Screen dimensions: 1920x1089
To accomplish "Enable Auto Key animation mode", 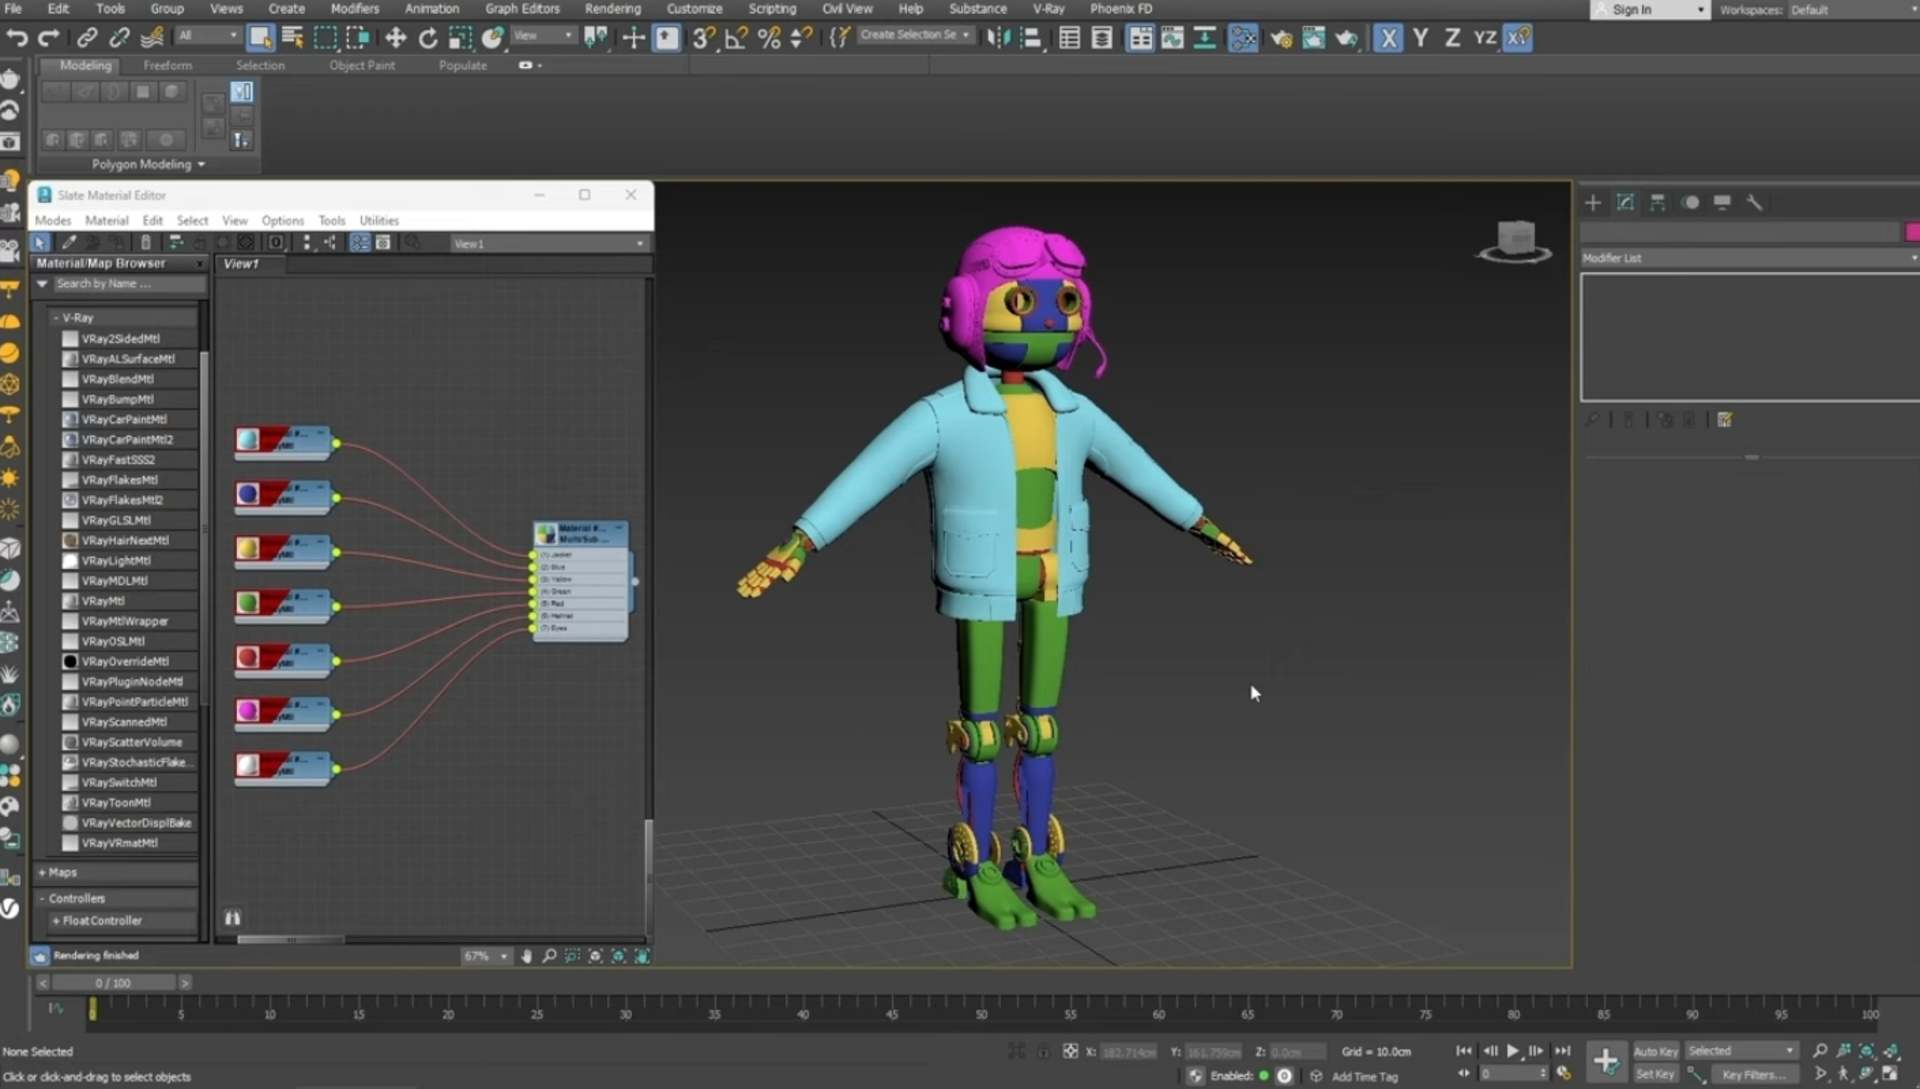I will [x=1655, y=1051].
